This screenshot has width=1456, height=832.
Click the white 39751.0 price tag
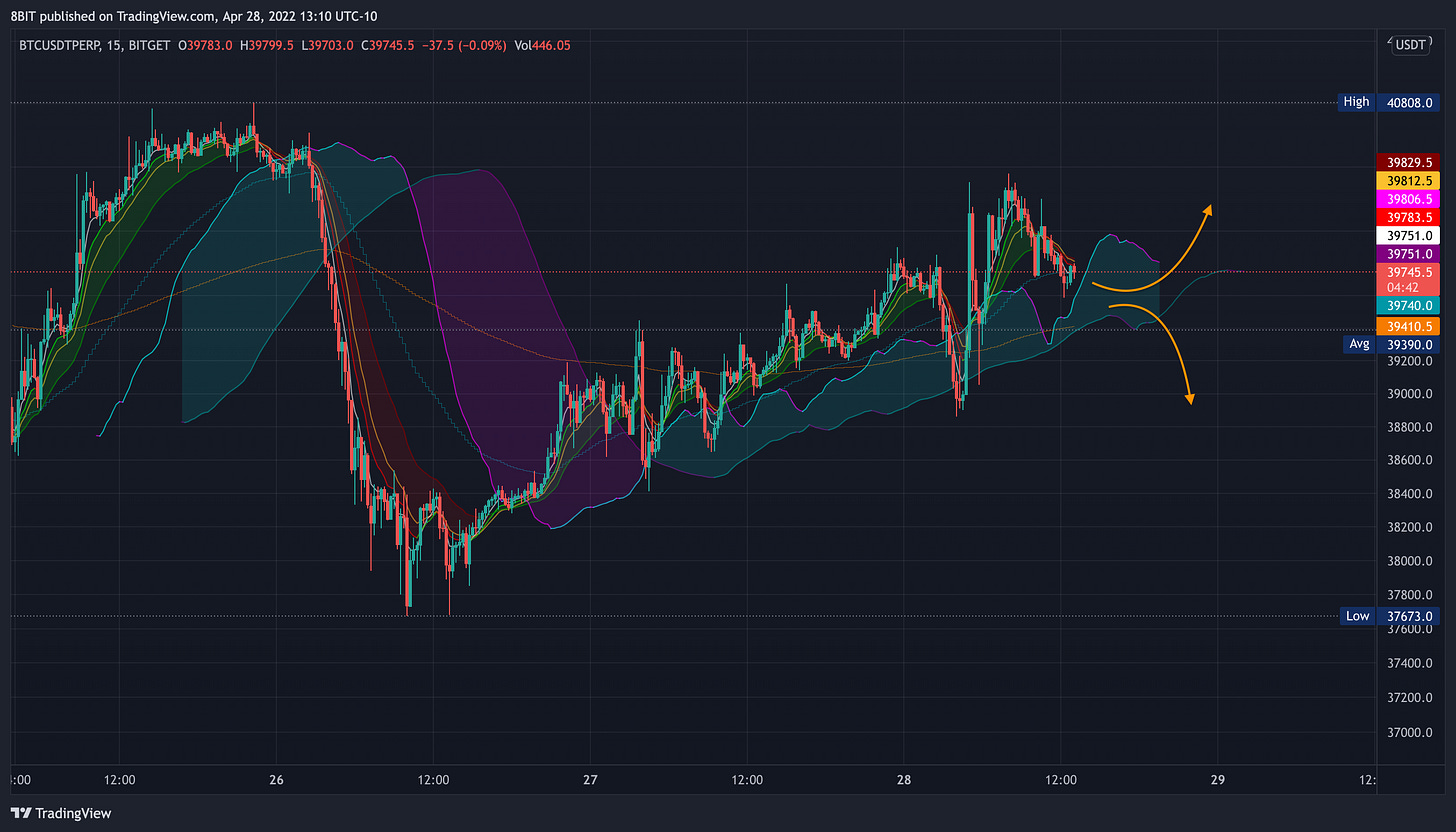(x=1407, y=236)
